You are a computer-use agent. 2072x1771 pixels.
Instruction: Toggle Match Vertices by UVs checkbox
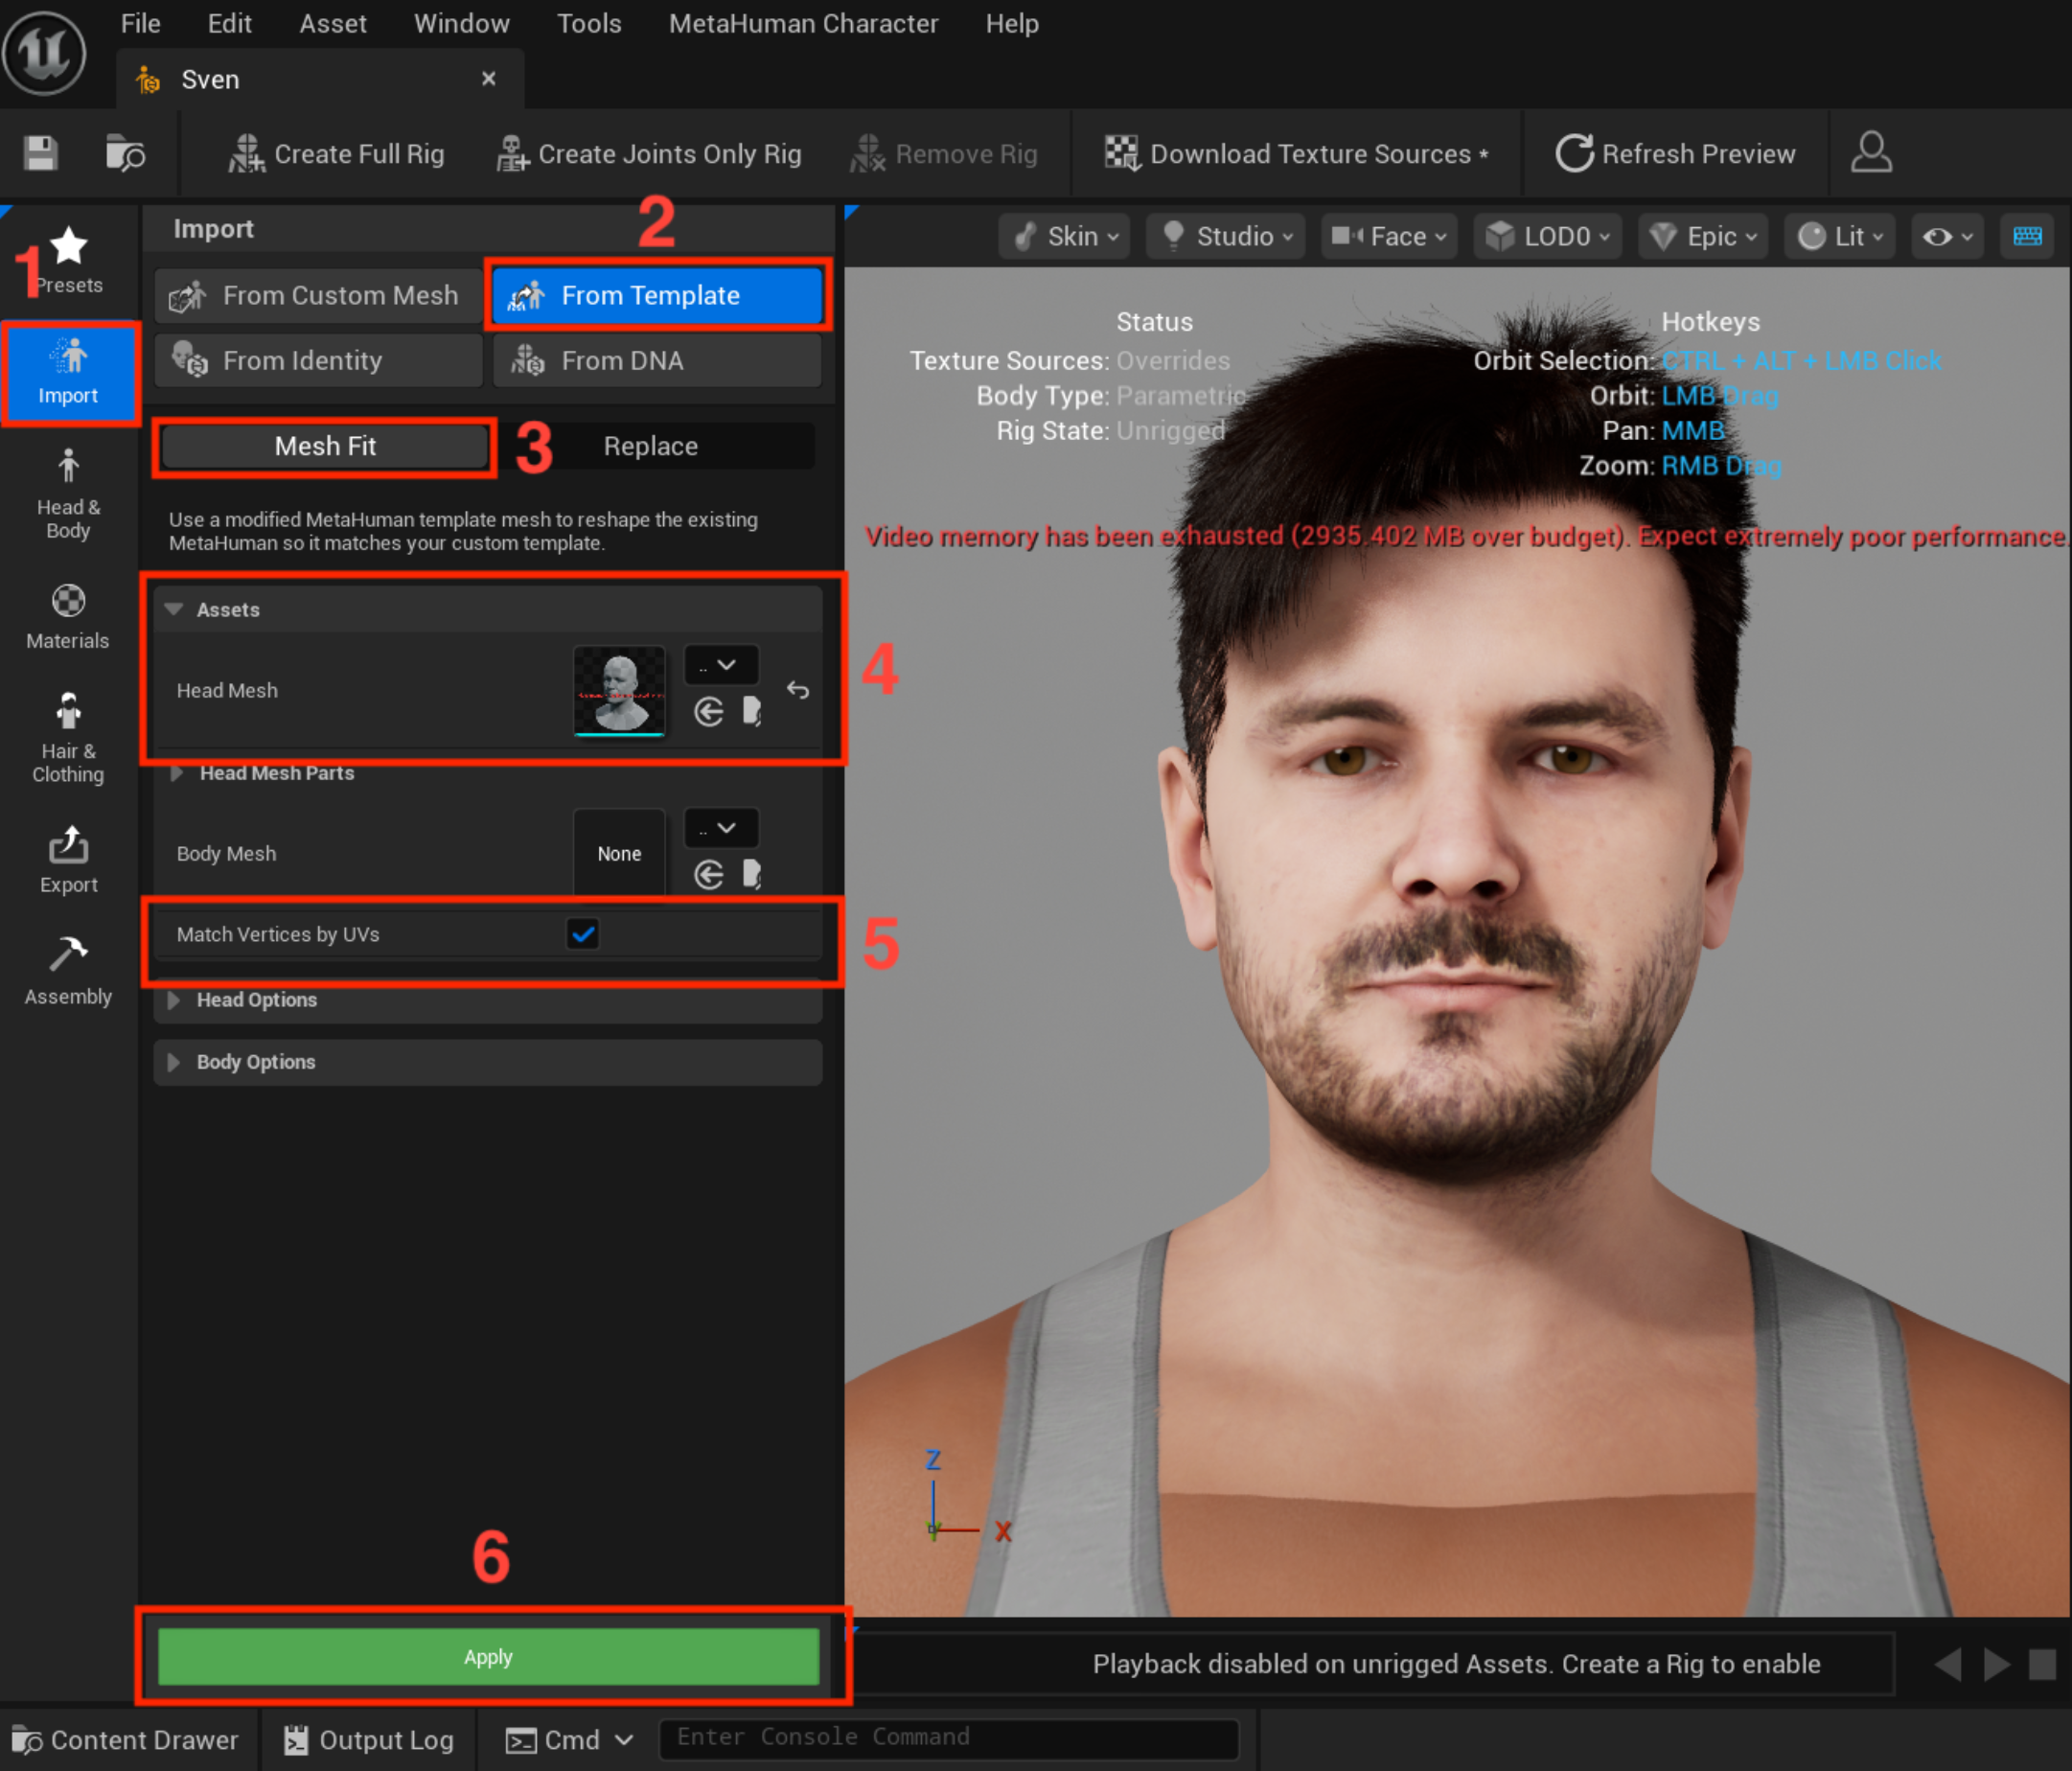coord(583,934)
